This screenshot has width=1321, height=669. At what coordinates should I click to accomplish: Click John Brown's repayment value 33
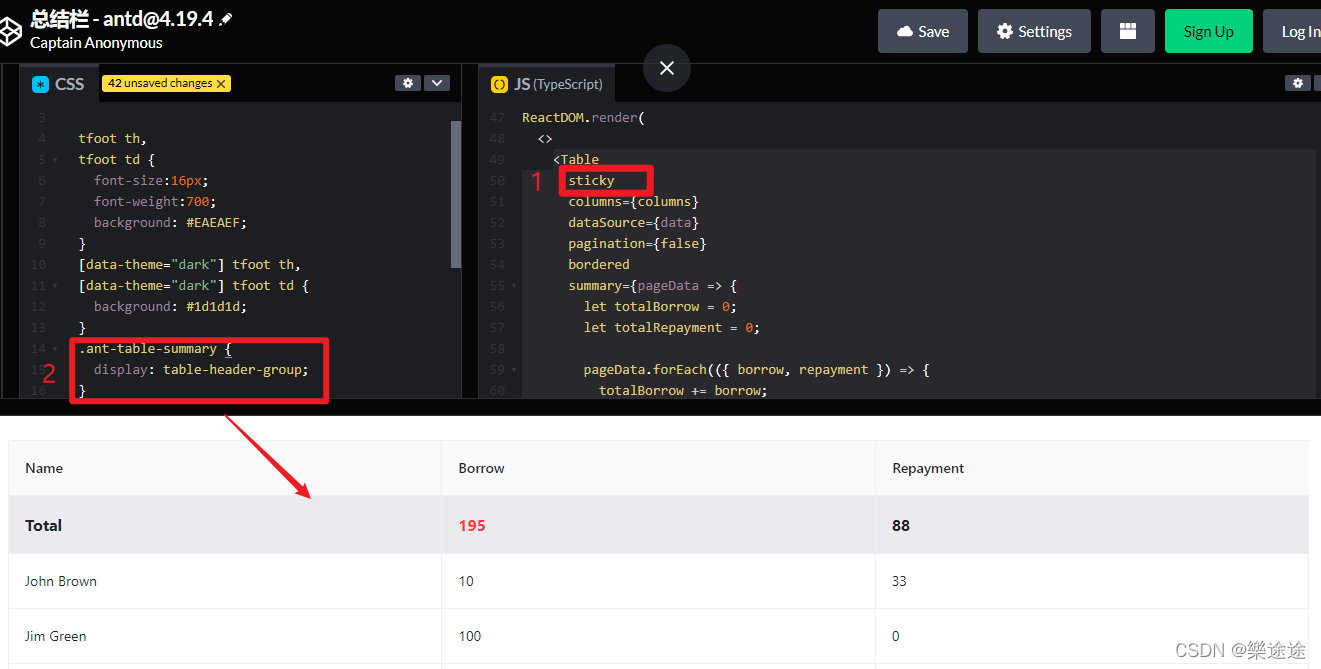click(x=899, y=581)
